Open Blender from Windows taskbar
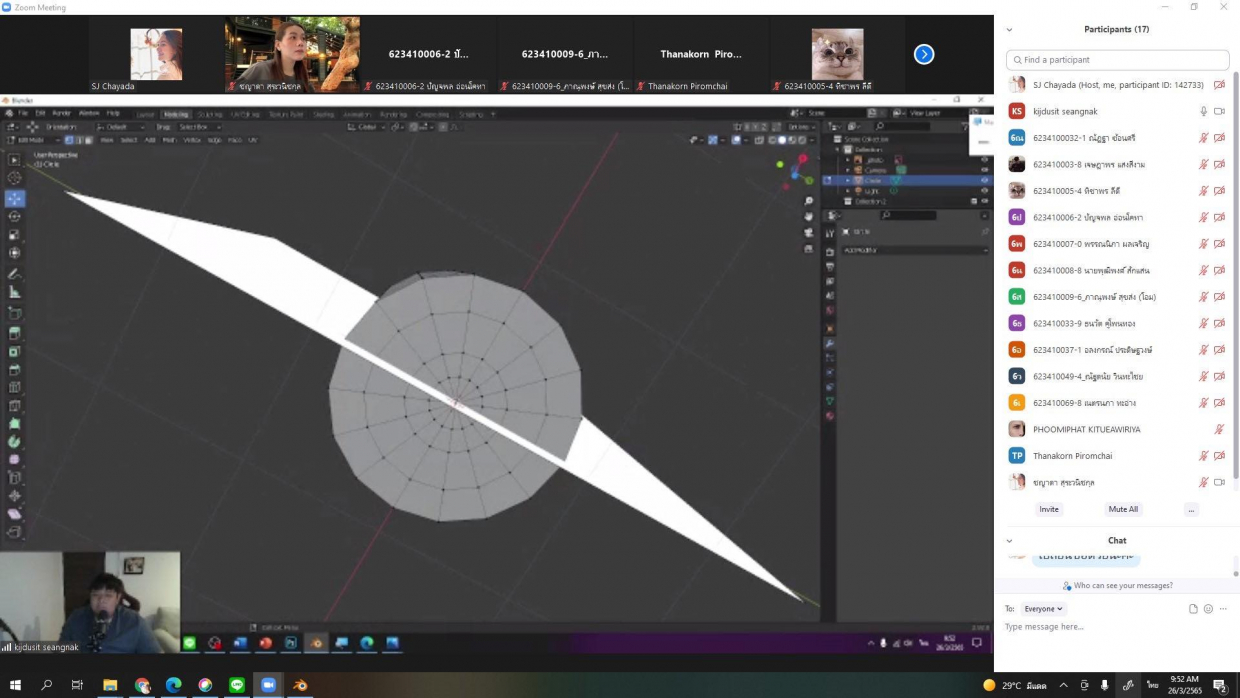Image resolution: width=1240 pixels, height=698 pixels. pos(300,685)
